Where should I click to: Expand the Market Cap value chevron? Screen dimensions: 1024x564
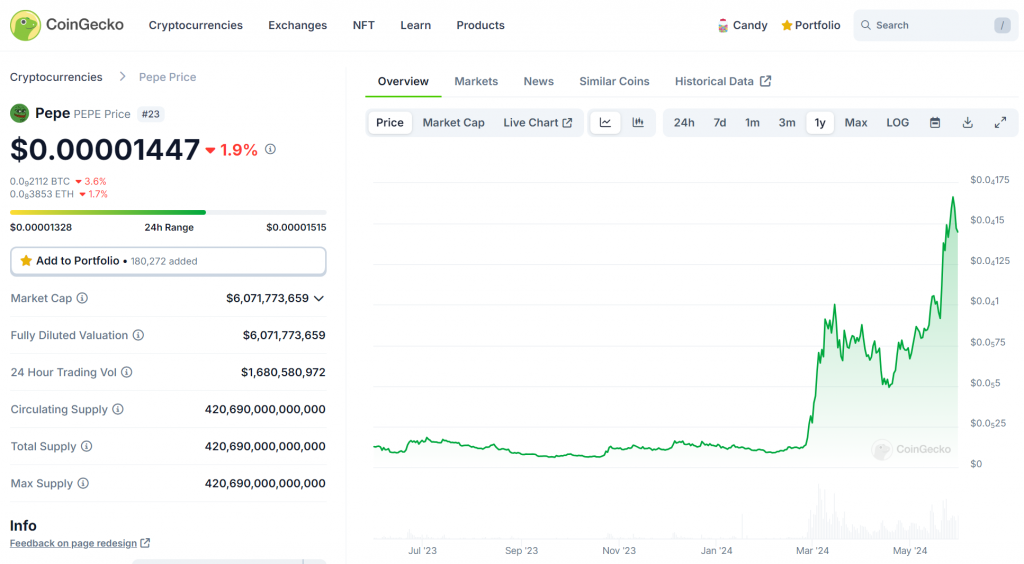click(x=319, y=298)
